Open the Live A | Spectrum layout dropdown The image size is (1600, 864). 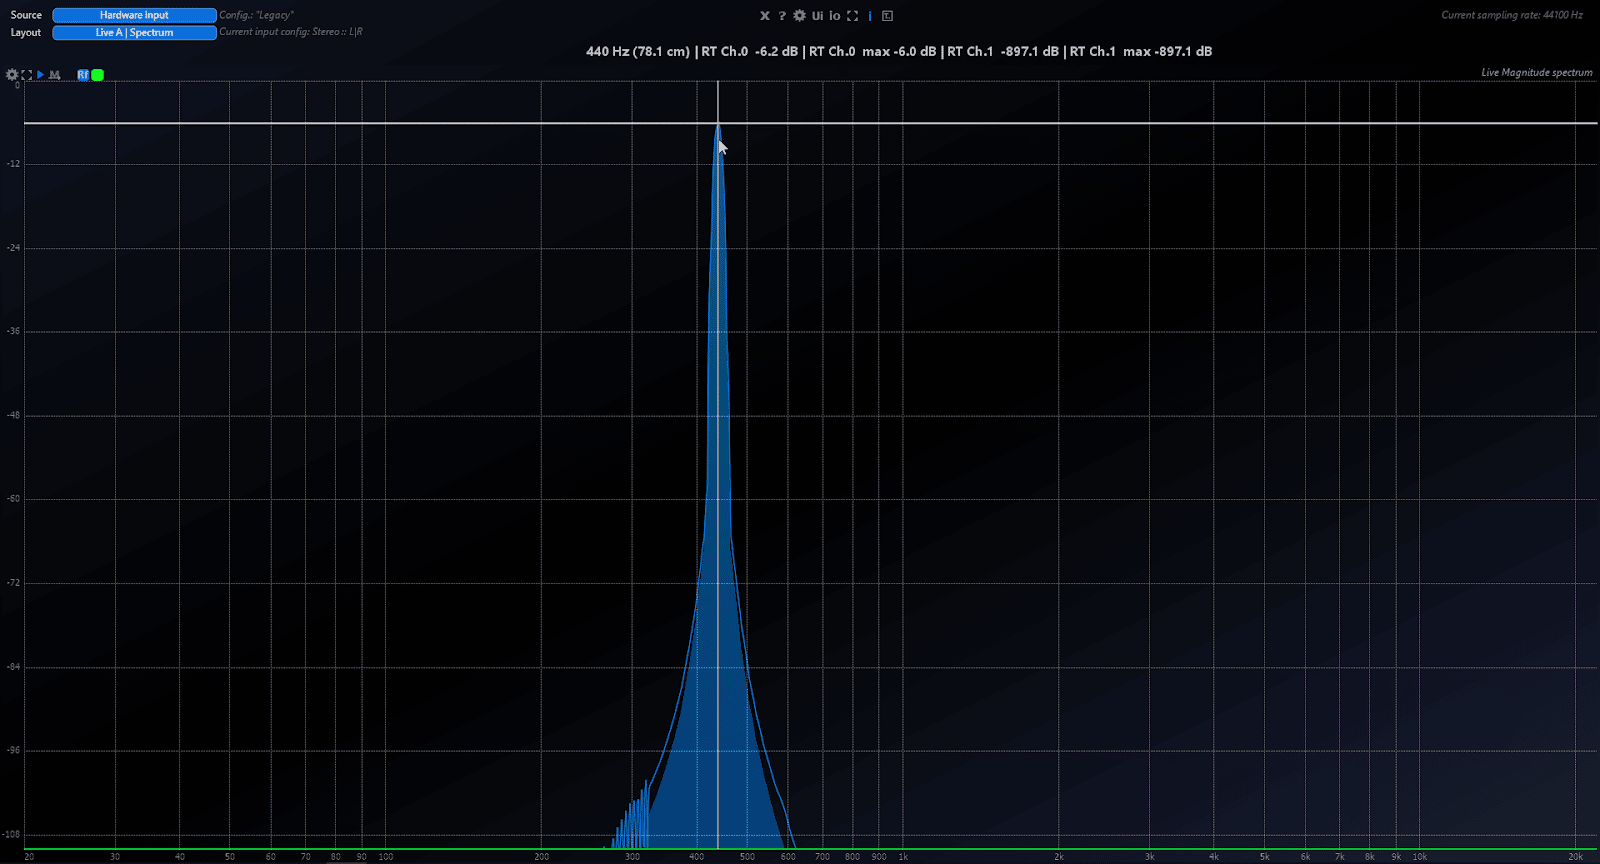pos(134,32)
